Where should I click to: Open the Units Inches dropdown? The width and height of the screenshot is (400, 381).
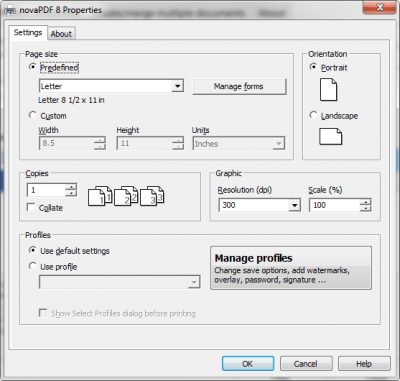[x=278, y=144]
